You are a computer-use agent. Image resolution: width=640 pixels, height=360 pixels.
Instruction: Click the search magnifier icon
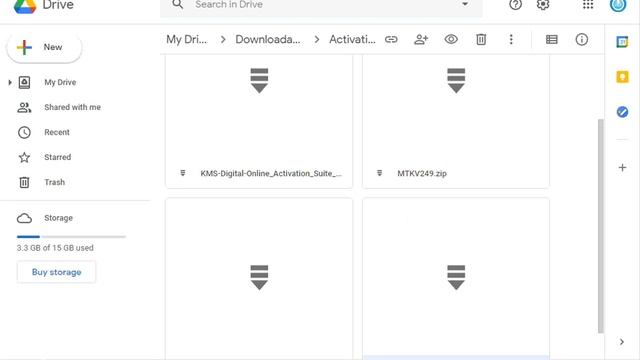pyautogui.click(x=178, y=5)
